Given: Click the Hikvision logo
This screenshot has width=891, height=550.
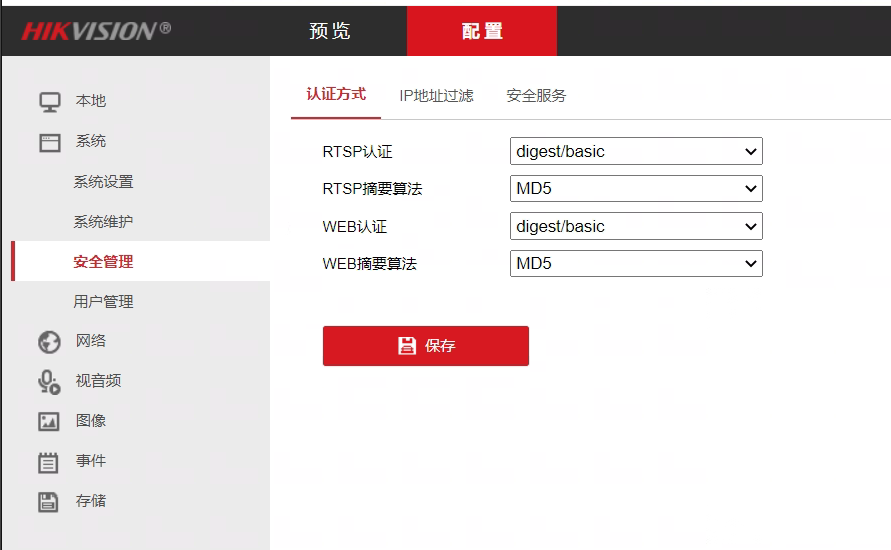Looking at the screenshot, I should 96,31.
